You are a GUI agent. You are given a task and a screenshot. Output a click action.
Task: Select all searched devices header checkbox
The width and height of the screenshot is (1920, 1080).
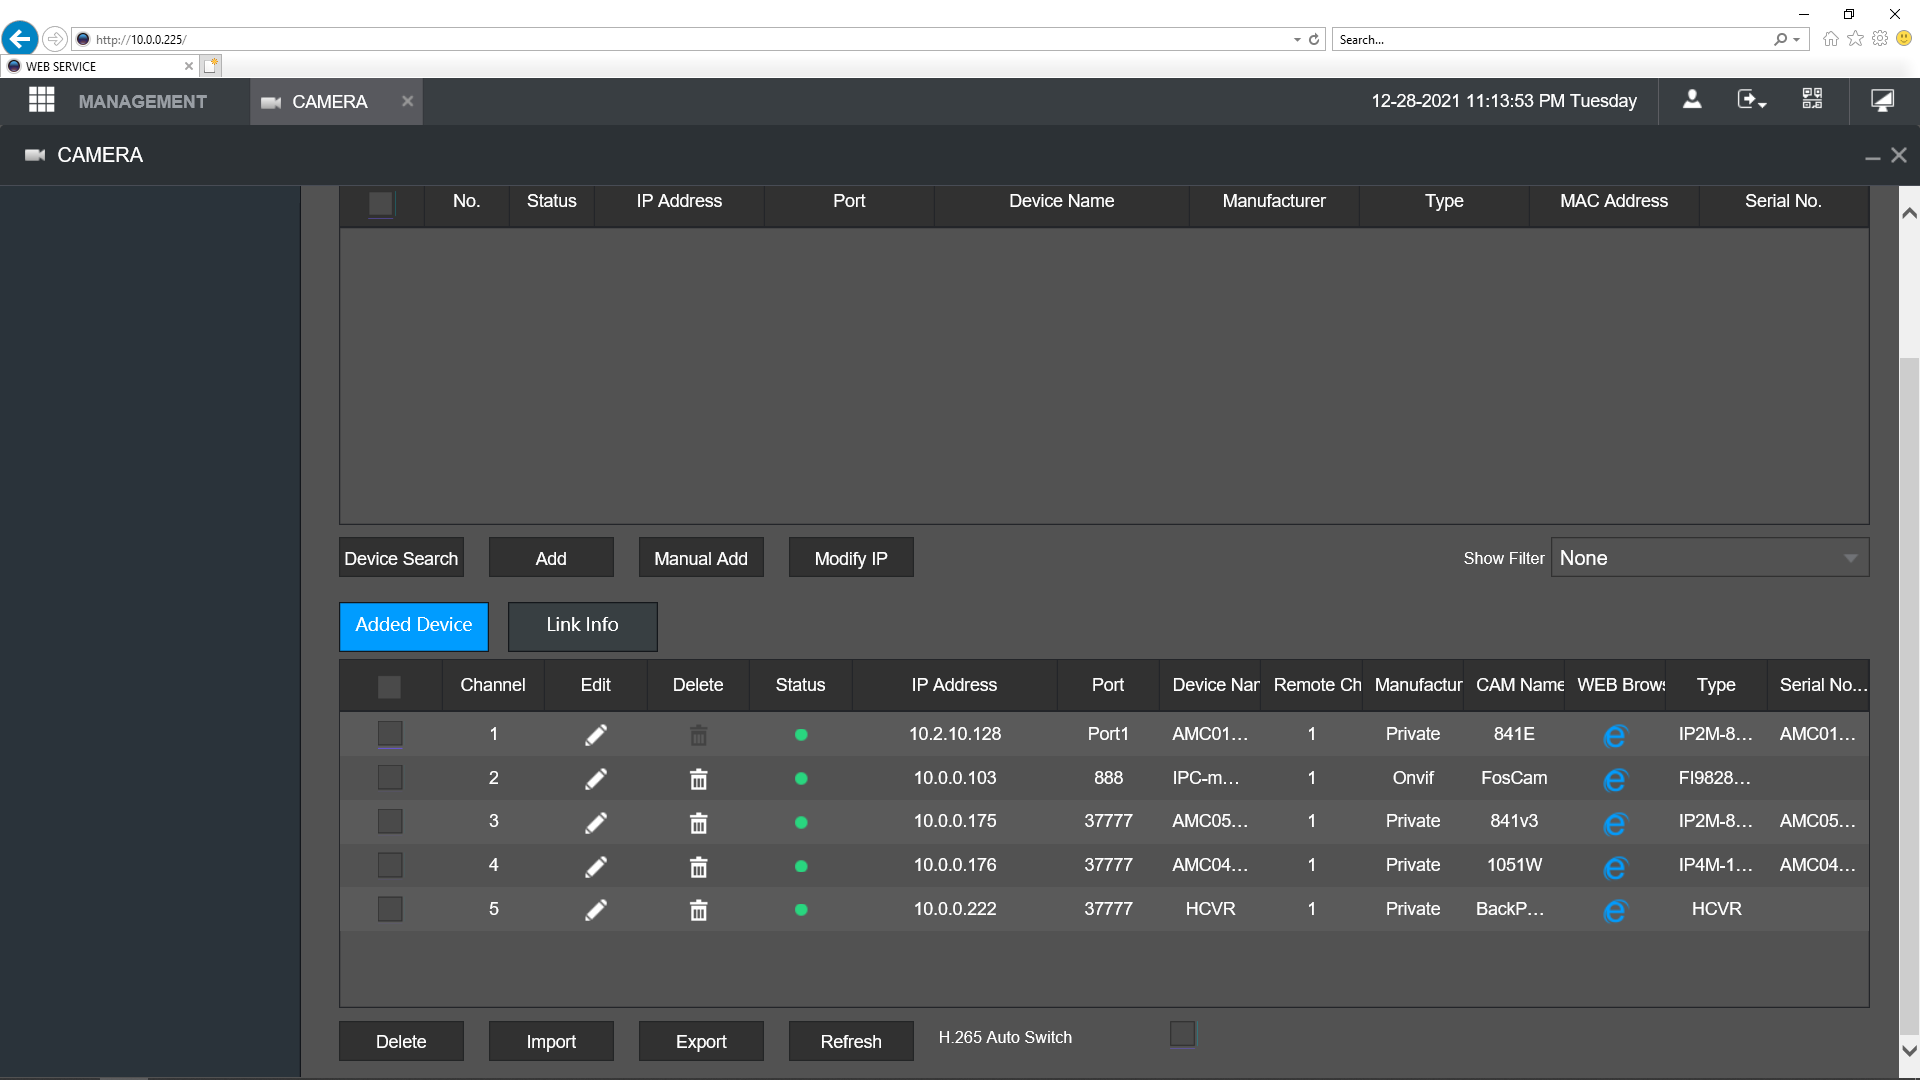click(381, 204)
